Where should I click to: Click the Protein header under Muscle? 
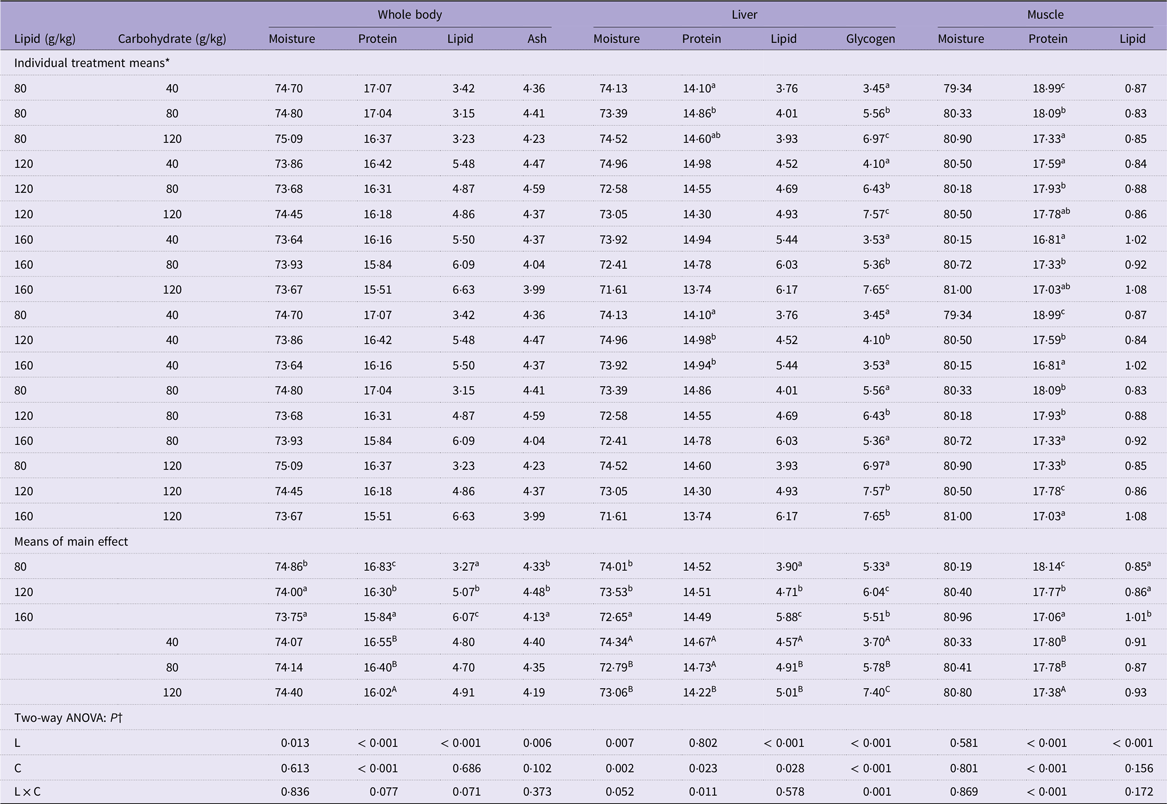pos(1047,39)
